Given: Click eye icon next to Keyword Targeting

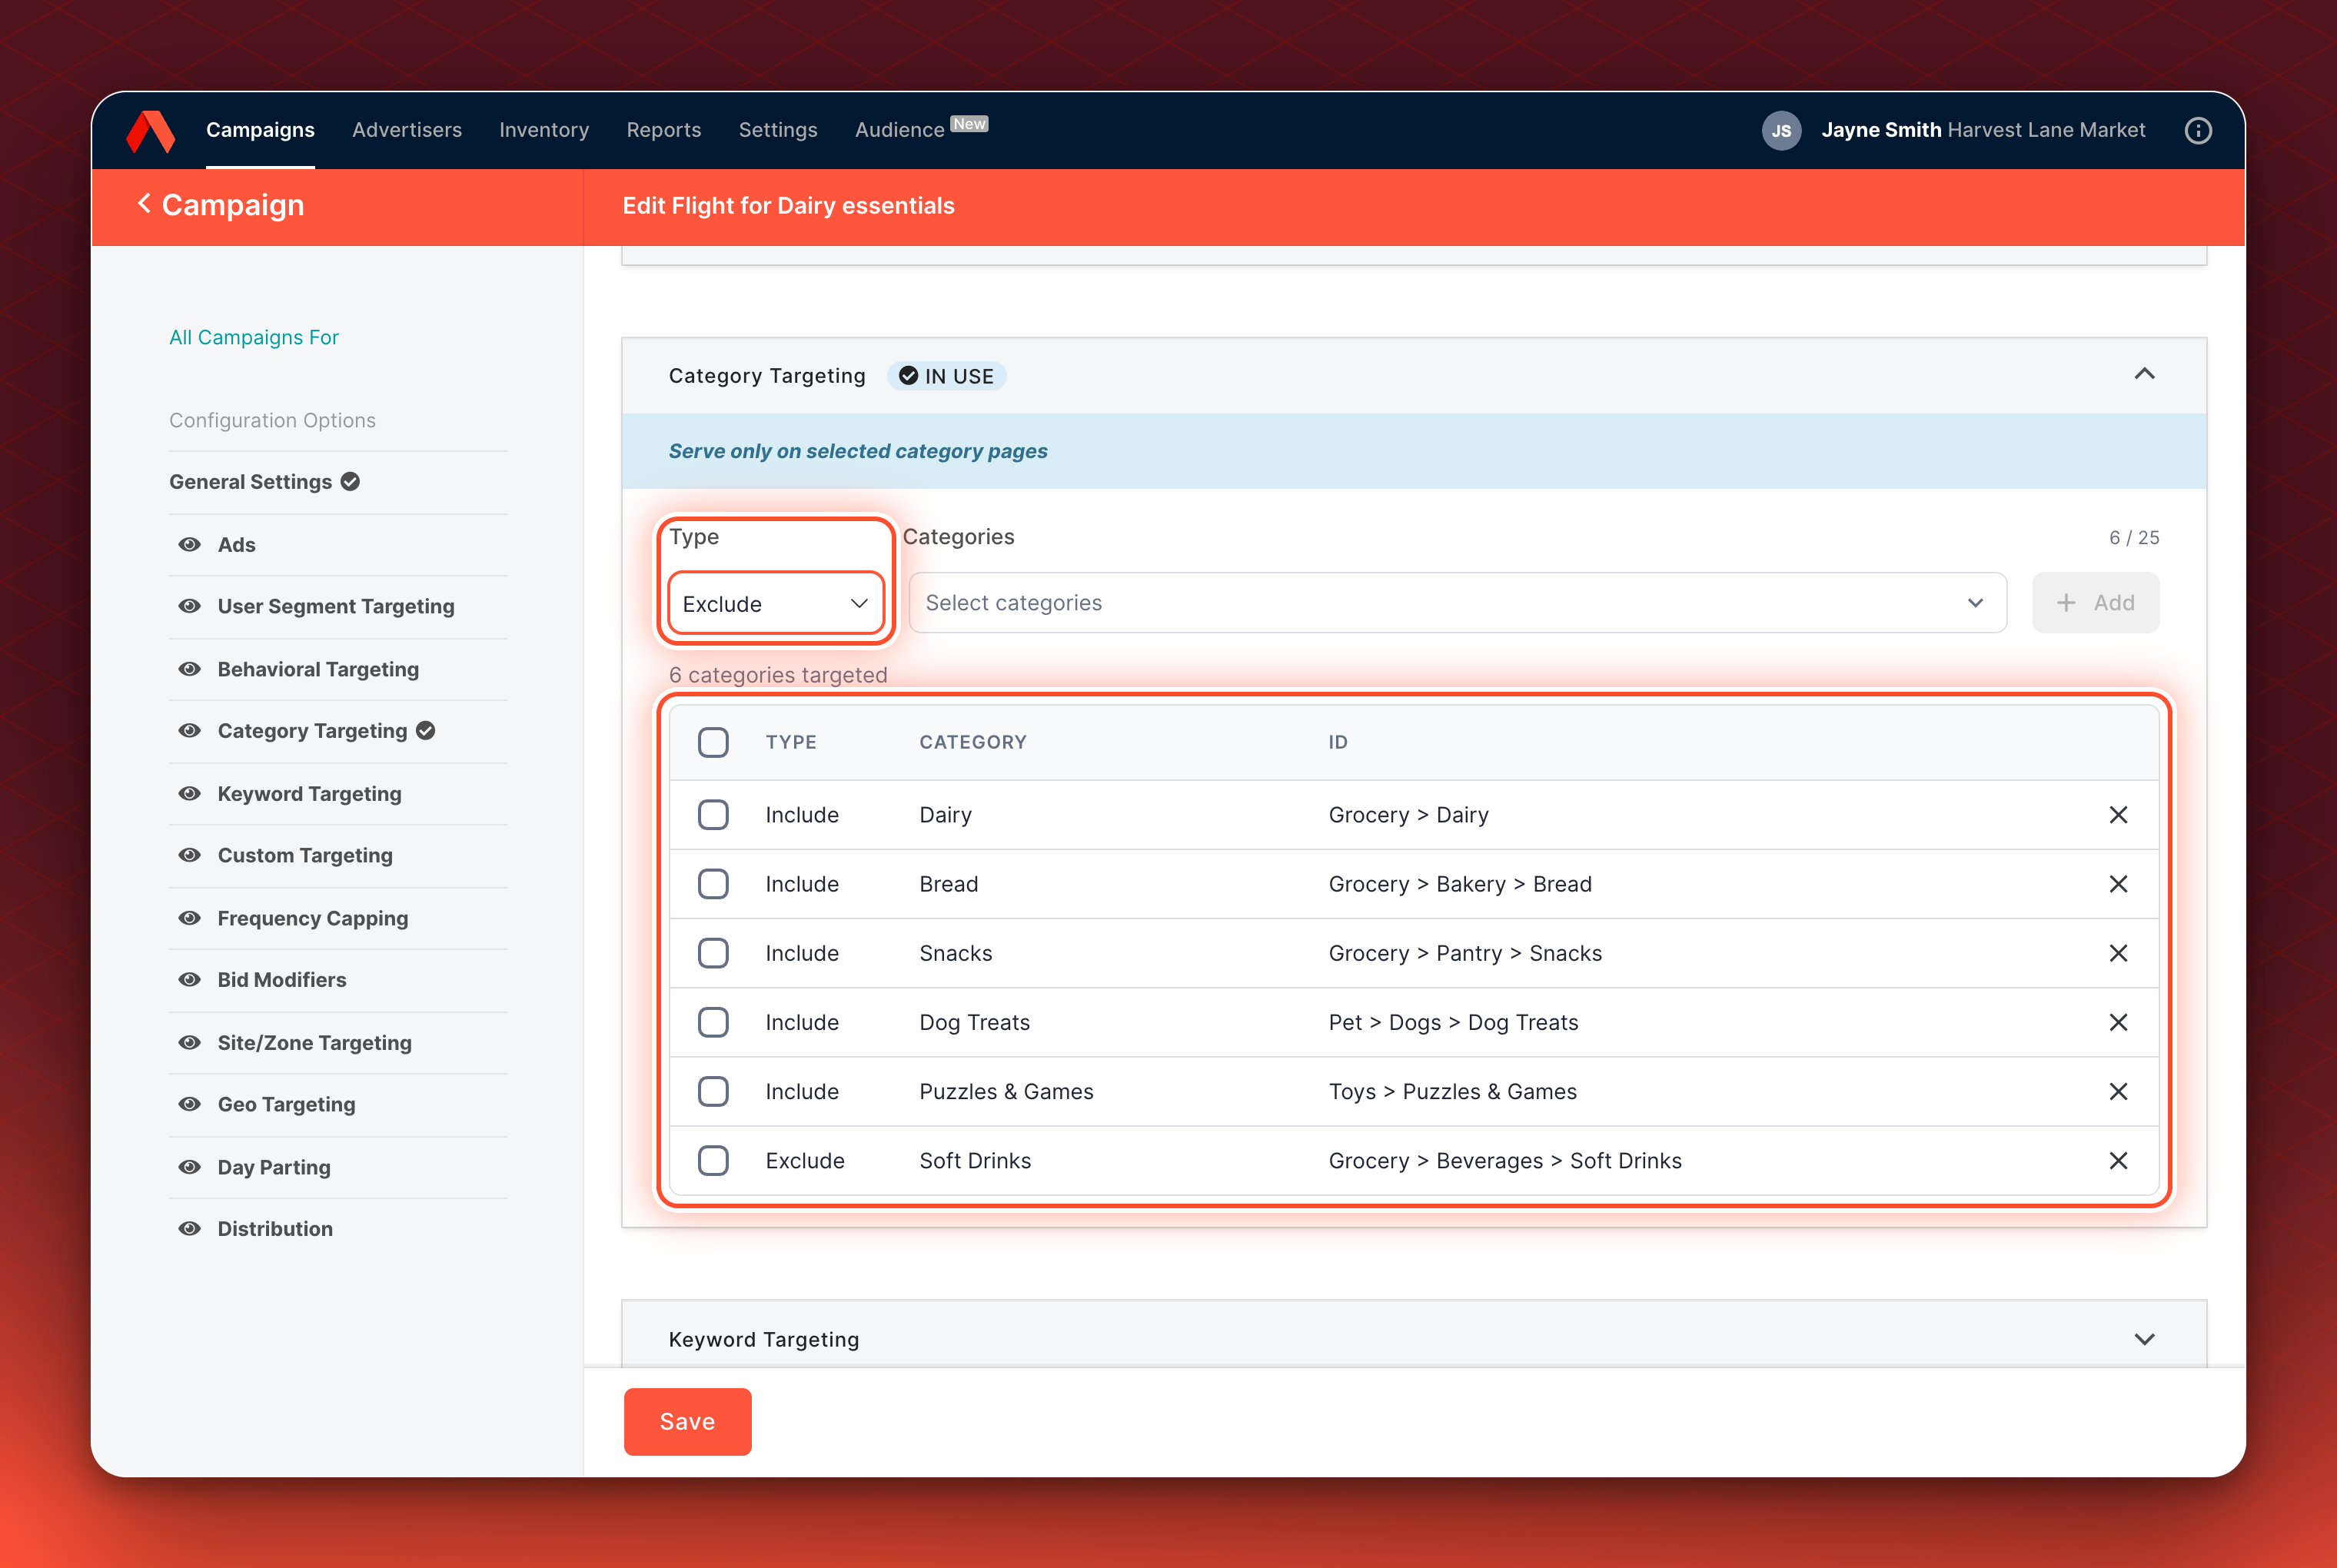Looking at the screenshot, I should (189, 793).
